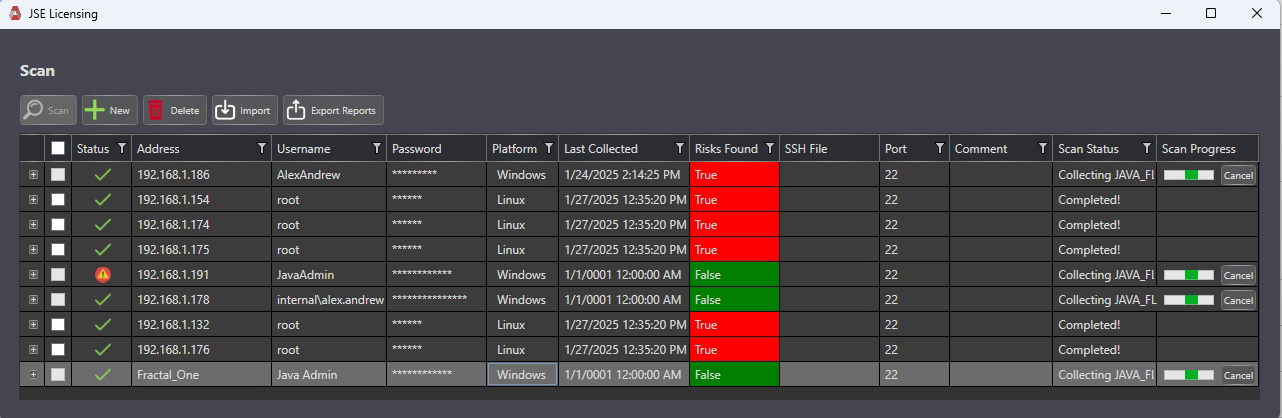Screen dimensions: 1282x418
Task: Expand row details for 192.168.1.176
Action: [33, 350]
